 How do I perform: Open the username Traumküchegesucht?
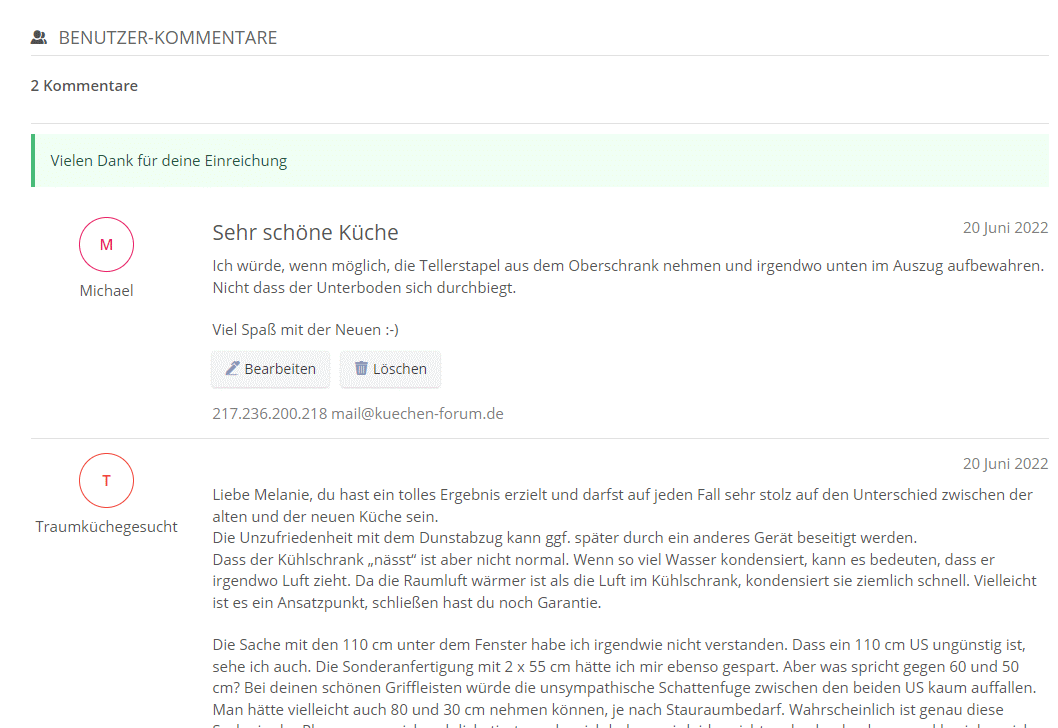pos(106,527)
